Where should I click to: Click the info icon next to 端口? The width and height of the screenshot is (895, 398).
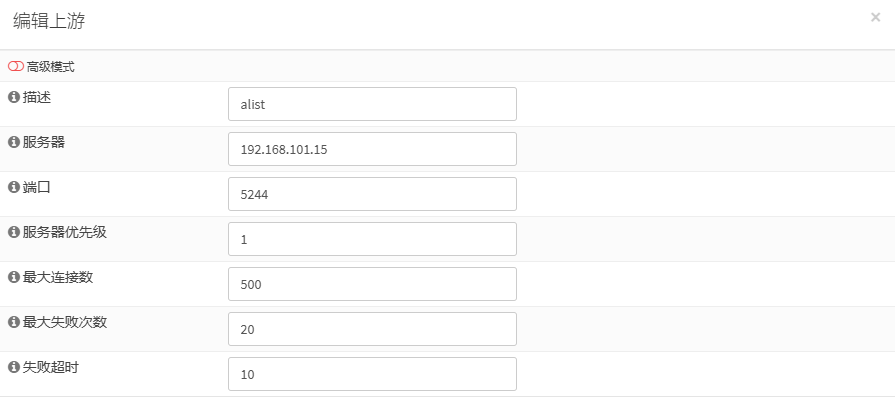point(14,187)
